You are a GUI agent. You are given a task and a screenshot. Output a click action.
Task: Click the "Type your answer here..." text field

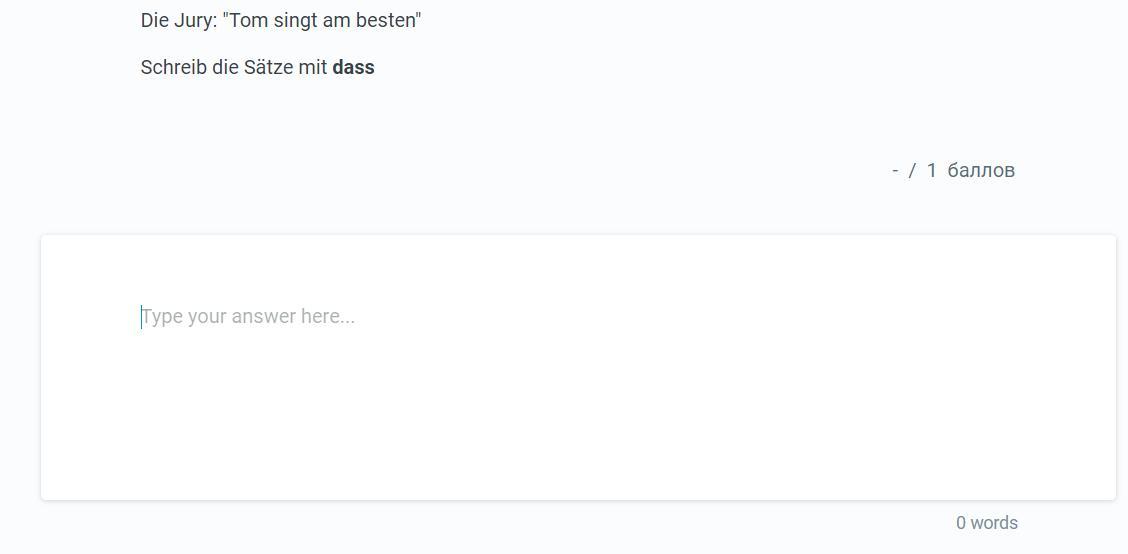pos(577,367)
